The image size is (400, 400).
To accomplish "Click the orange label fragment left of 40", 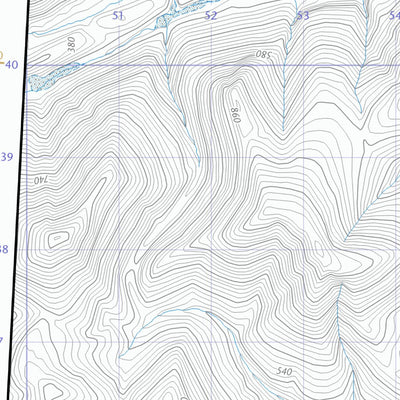I will [x=1, y=57].
